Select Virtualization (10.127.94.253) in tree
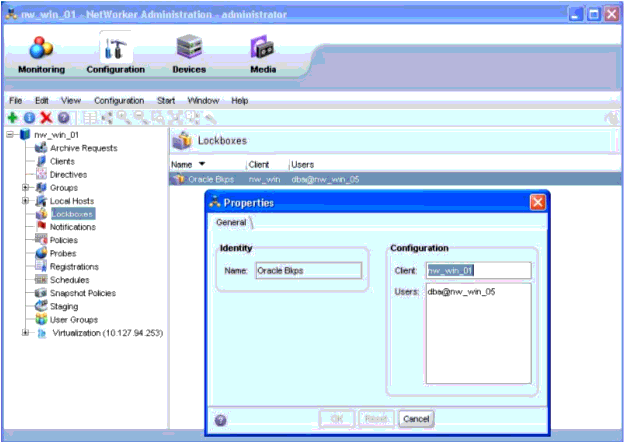Viewport: 624px width, 442px height. pos(108,333)
